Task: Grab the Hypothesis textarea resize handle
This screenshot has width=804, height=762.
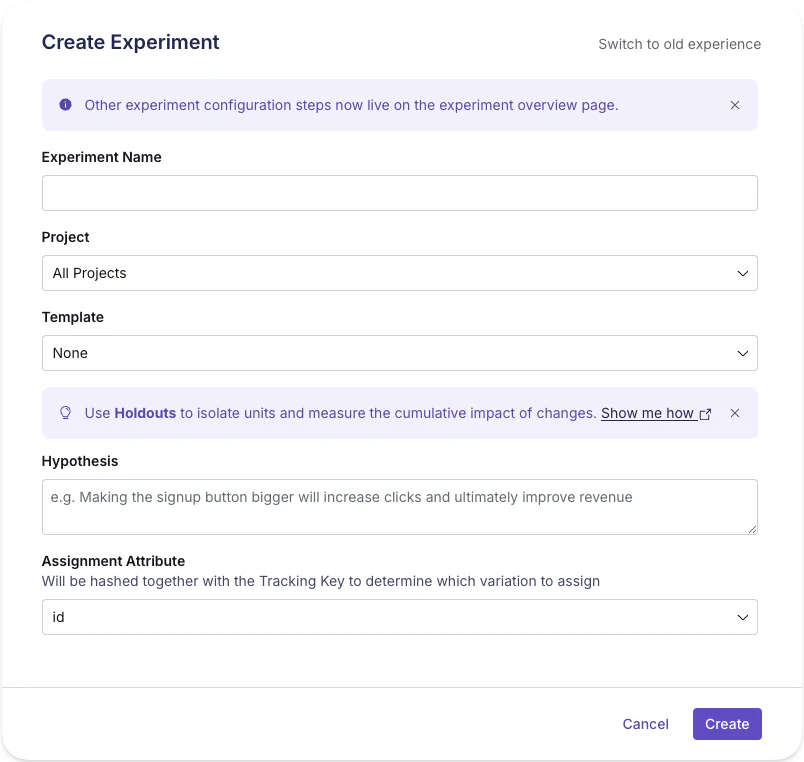Action: pos(752,530)
